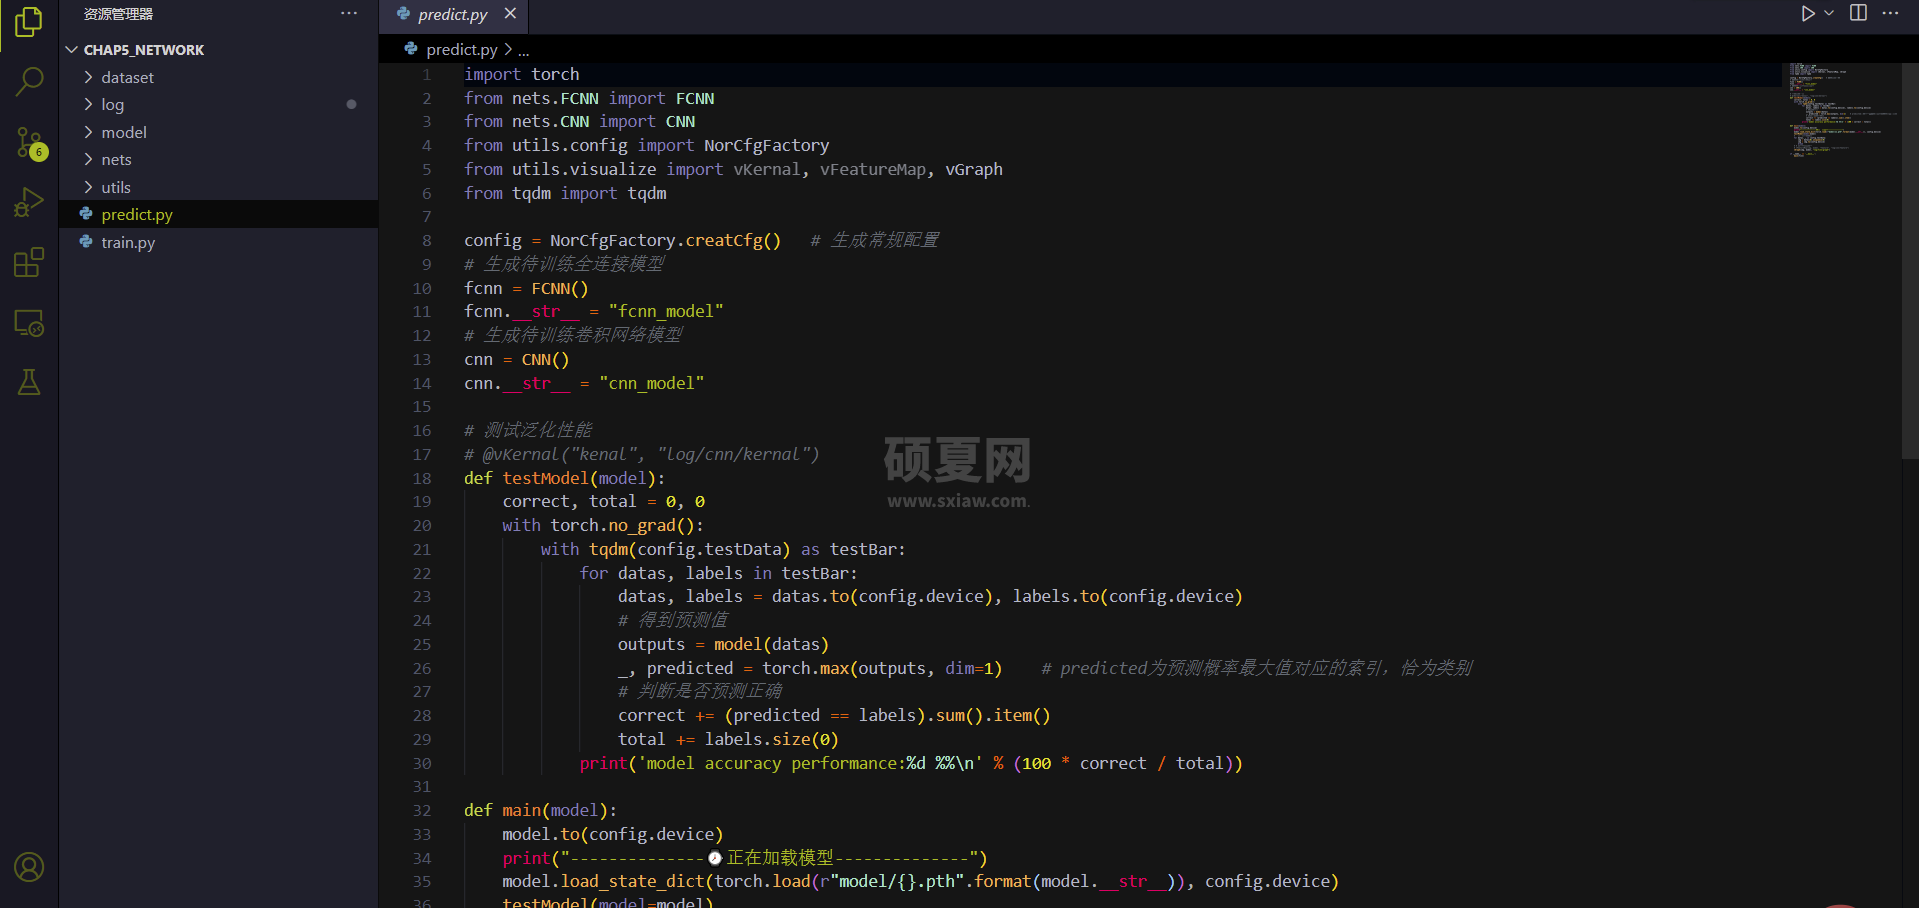Open Run and Debug view
This screenshot has height=908, width=1919.
tap(29, 203)
